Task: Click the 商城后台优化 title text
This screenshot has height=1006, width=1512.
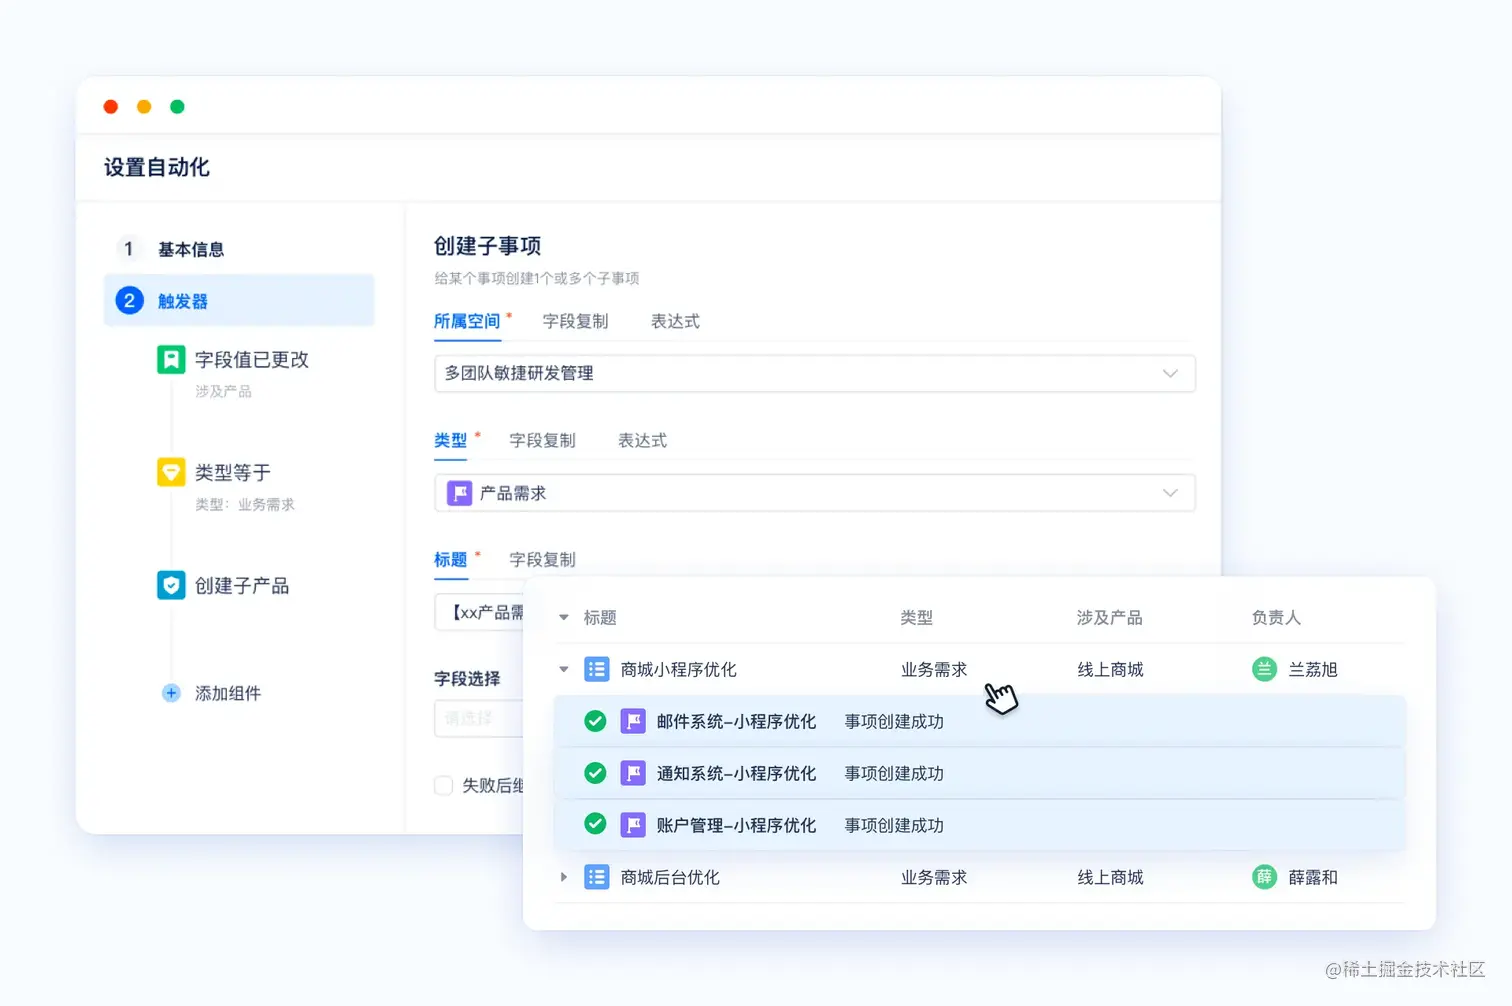Action: click(x=670, y=877)
